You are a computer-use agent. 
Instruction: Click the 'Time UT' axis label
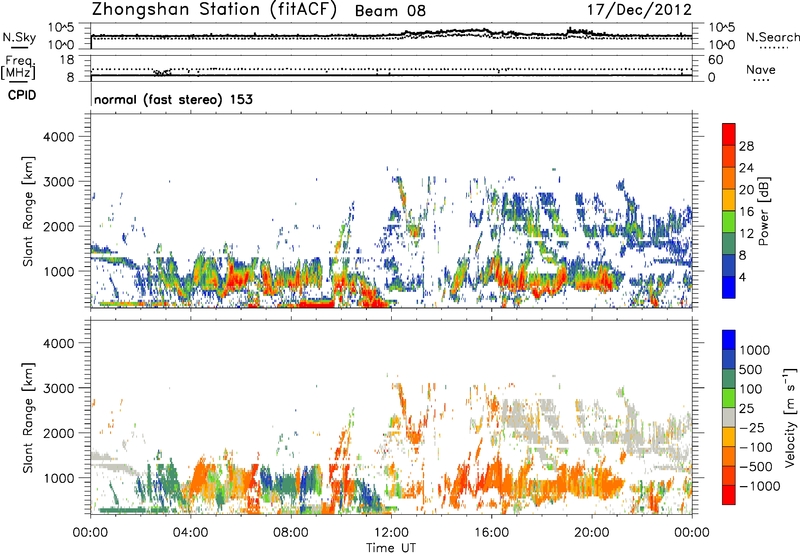391,548
